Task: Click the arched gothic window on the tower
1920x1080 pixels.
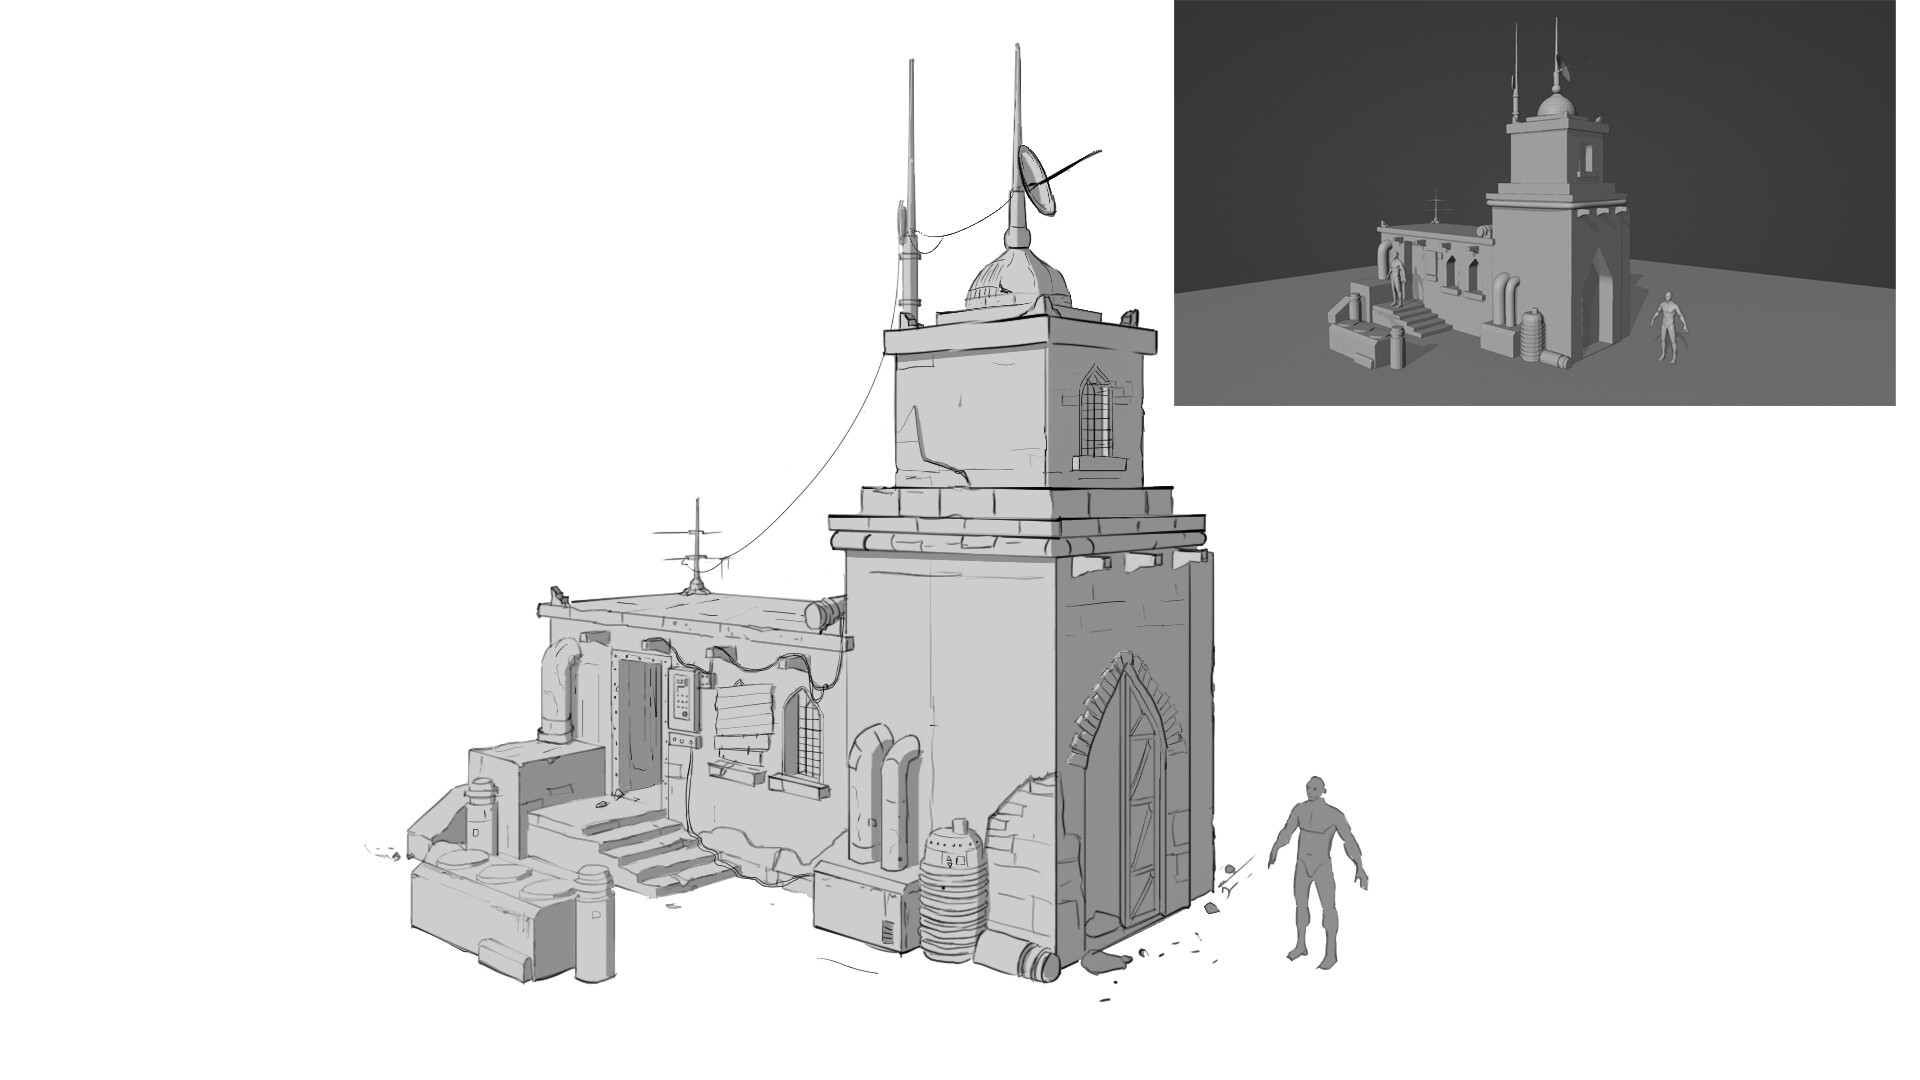Action: pyautogui.click(x=1095, y=420)
